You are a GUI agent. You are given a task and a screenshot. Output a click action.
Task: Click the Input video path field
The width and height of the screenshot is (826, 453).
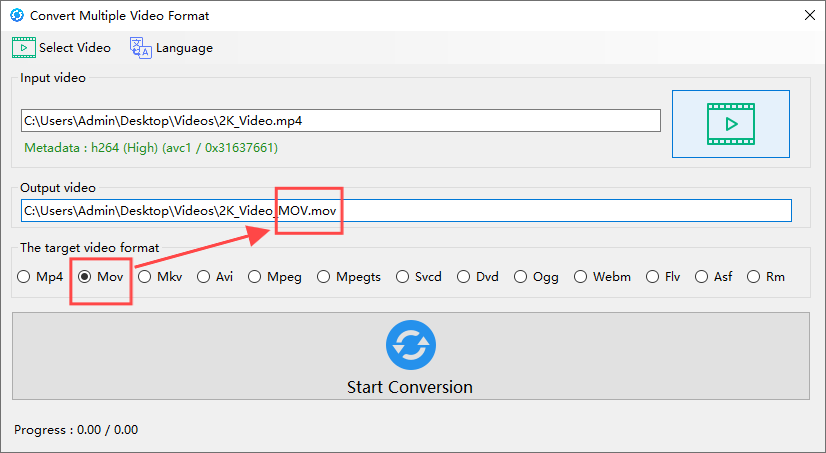coord(341,121)
